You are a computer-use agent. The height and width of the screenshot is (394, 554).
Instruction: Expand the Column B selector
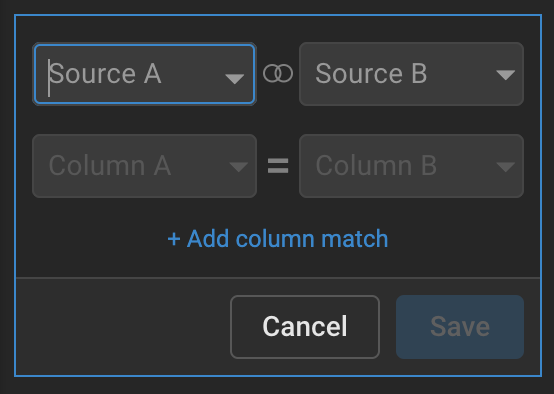click(x=411, y=166)
